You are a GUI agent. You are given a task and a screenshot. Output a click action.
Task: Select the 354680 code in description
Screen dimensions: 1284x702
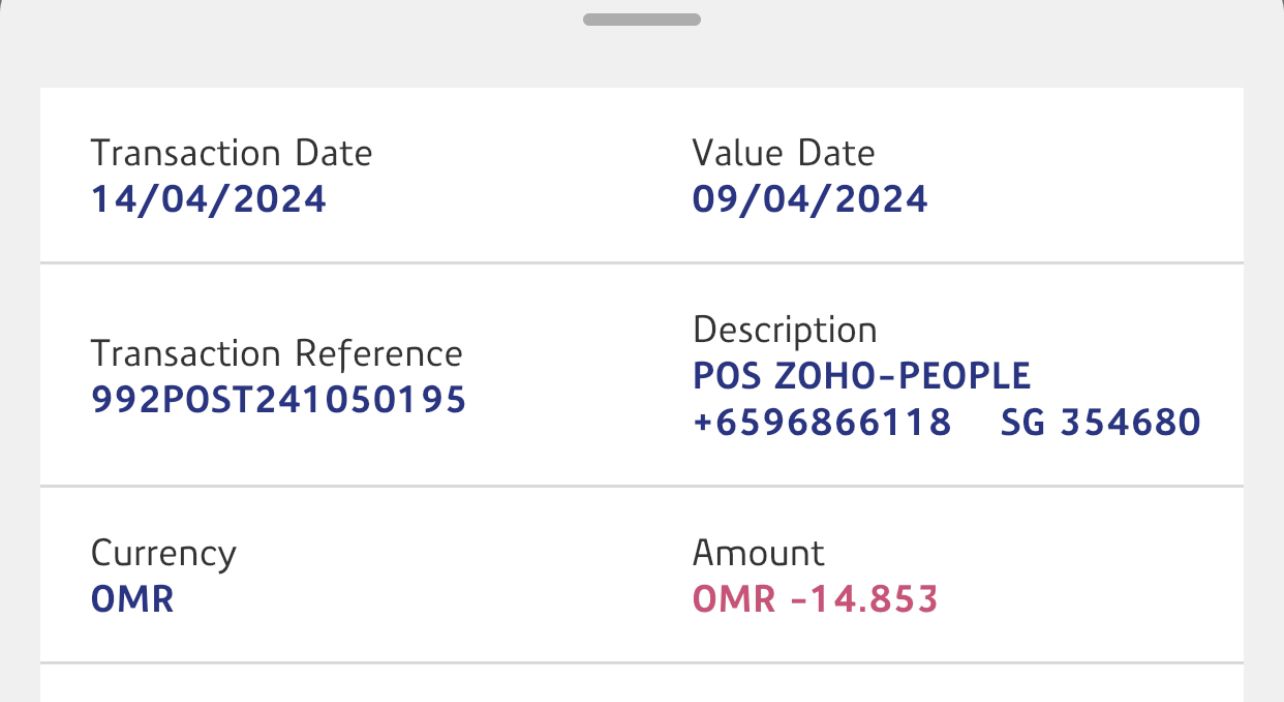1130,422
